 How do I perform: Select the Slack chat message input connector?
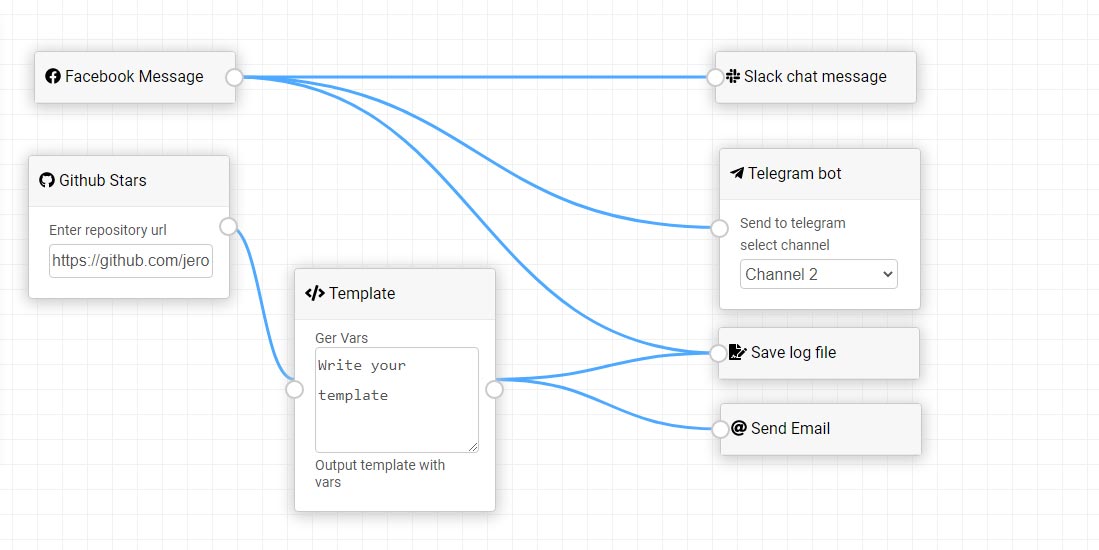(x=715, y=77)
